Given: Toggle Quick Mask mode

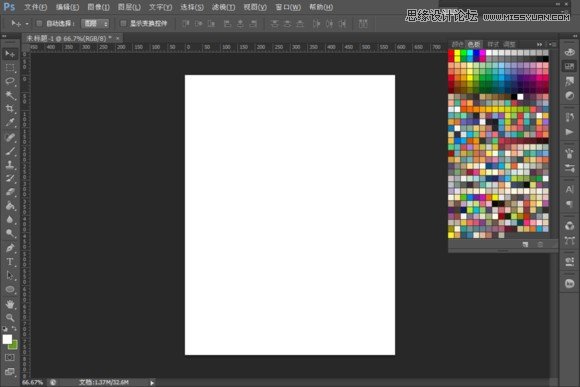Looking at the screenshot, I should click(x=10, y=357).
